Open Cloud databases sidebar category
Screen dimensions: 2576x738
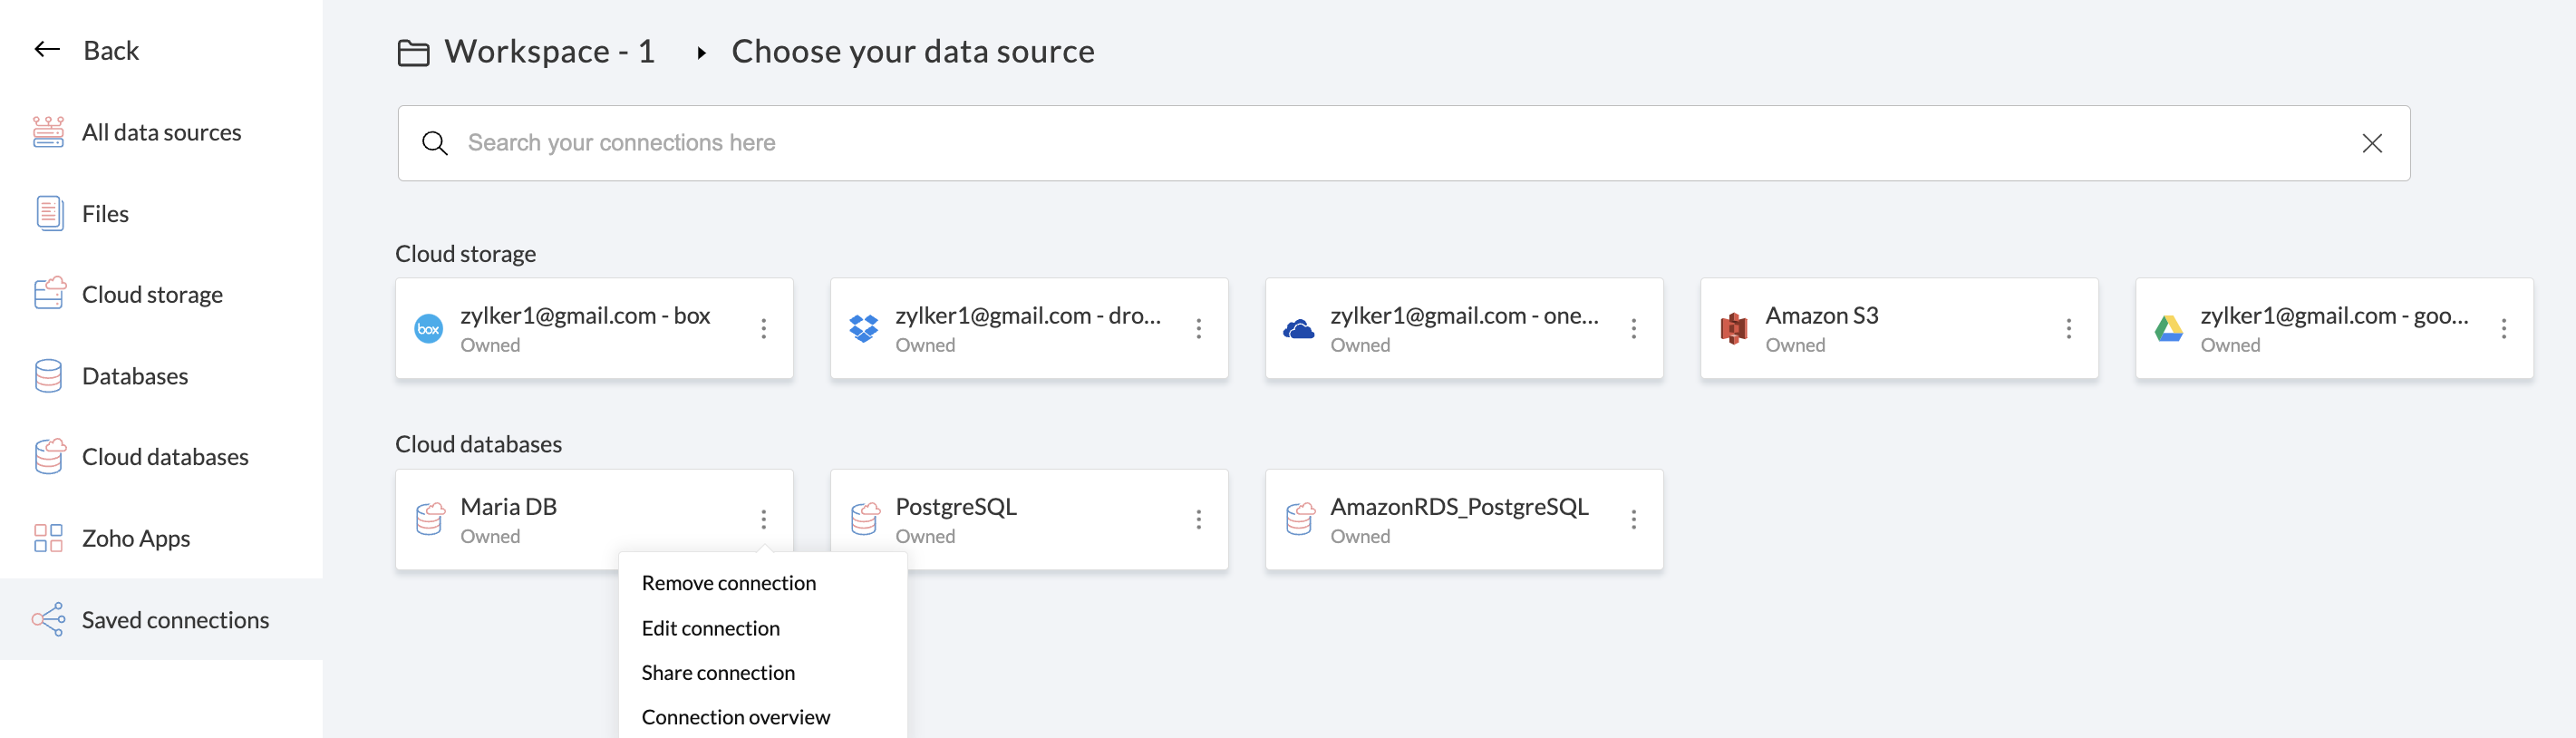tap(164, 457)
